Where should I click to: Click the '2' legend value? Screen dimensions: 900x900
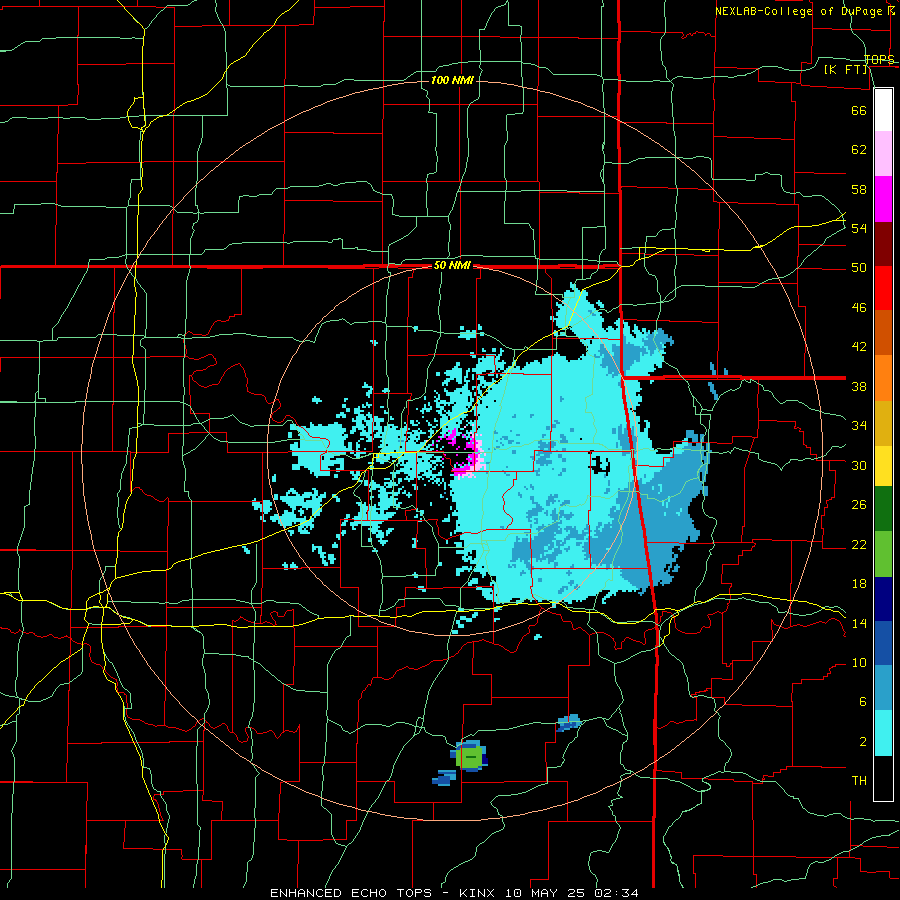coord(862,742)
